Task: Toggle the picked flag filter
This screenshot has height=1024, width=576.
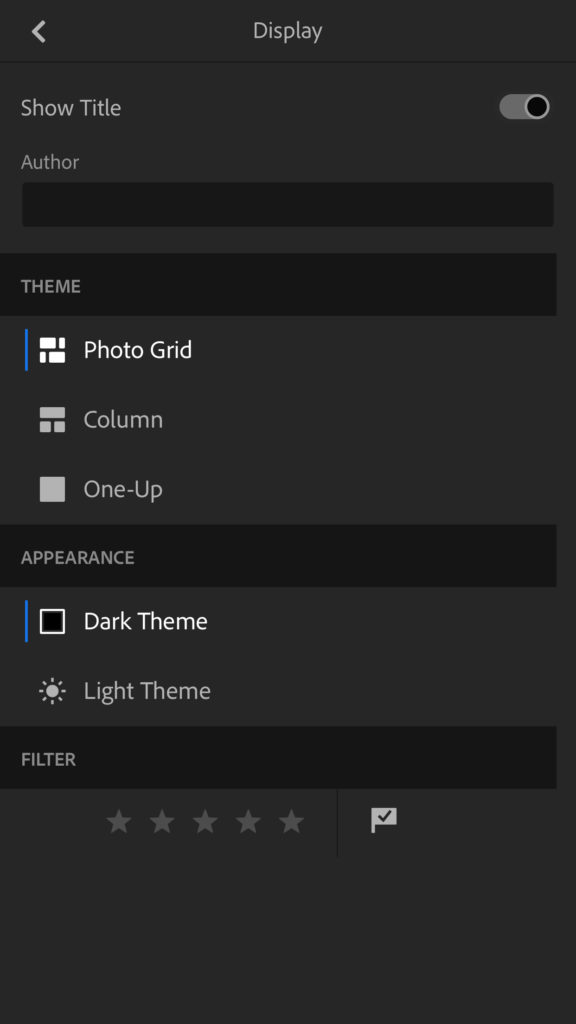Action: (384, 820)
